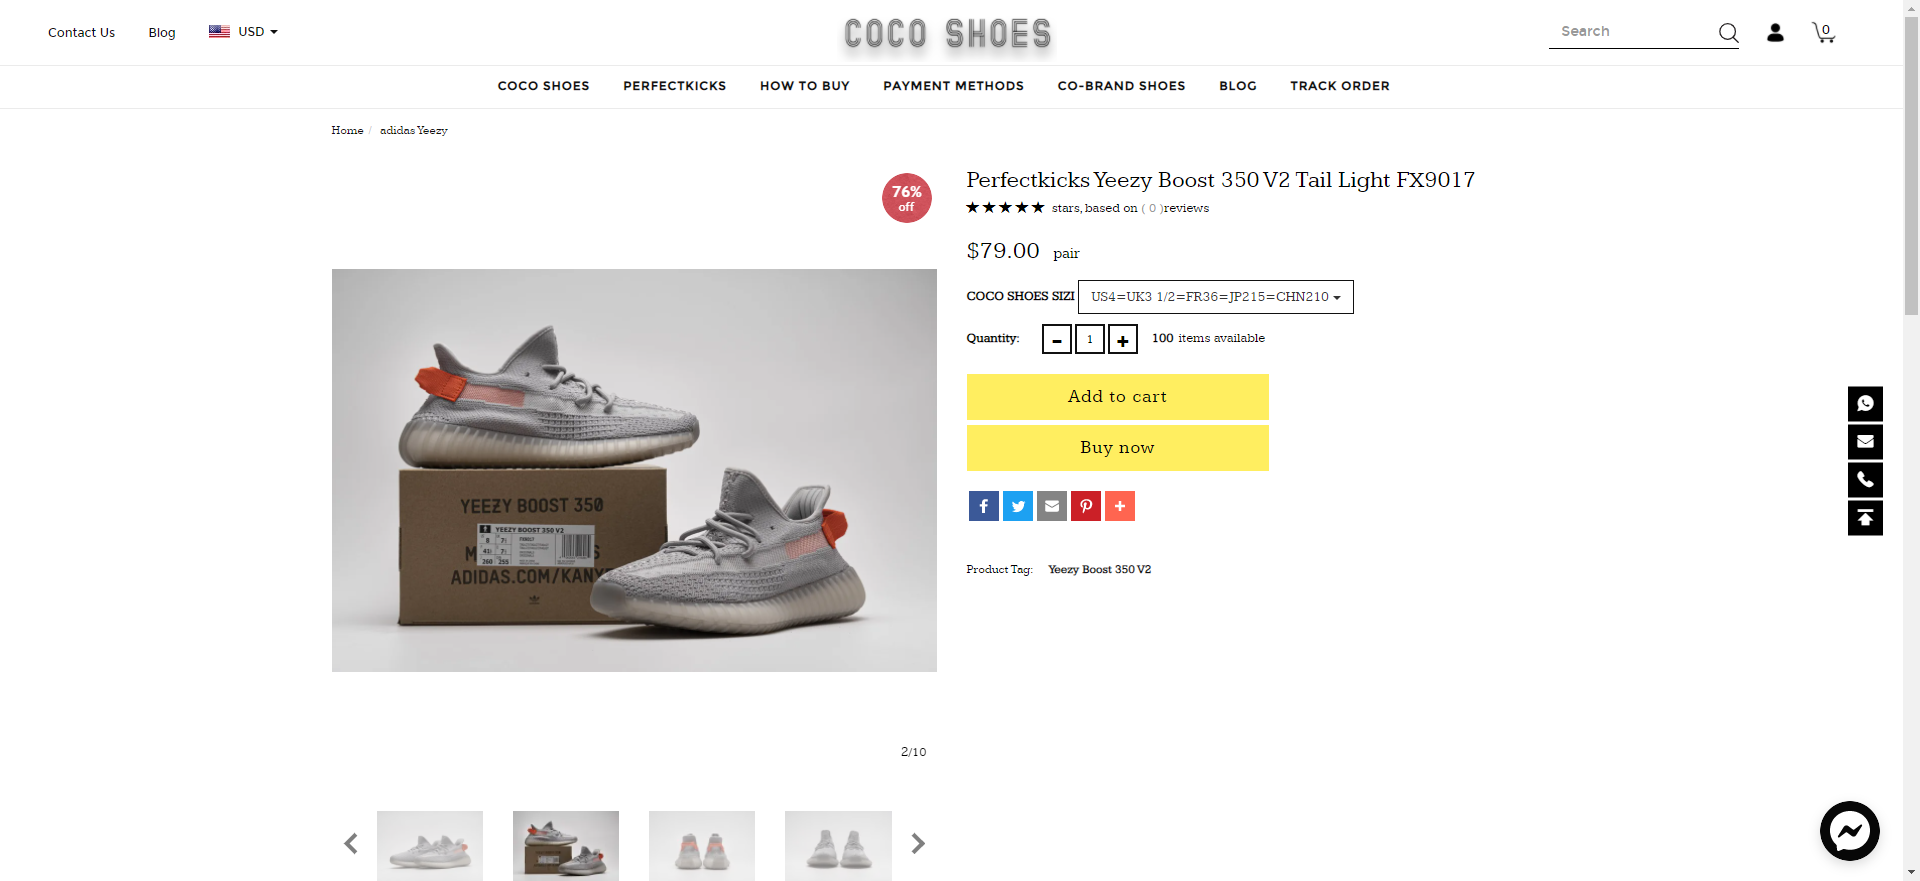Click the Add to cart button
This screenshot has width=1920, height=881.
(1118, 397)
